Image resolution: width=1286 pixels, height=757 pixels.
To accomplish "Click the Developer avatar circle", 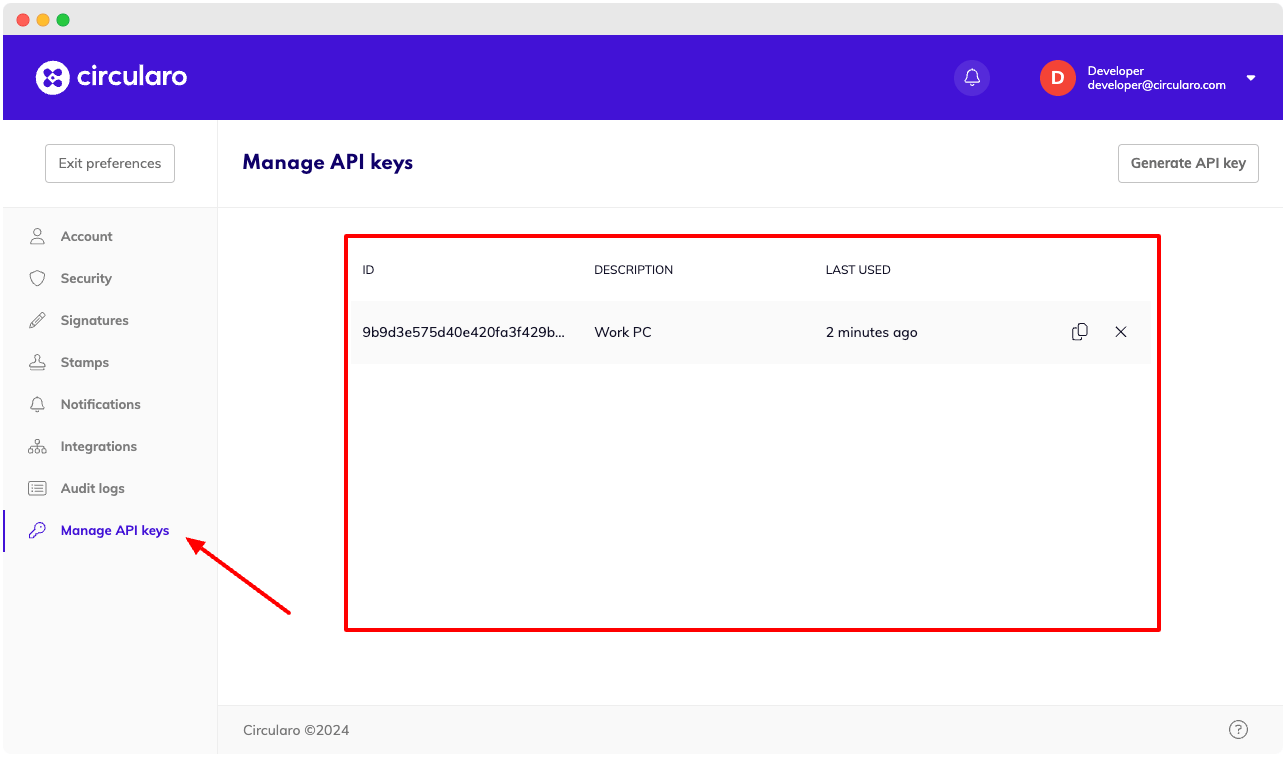I will [x=1057, y=77].
